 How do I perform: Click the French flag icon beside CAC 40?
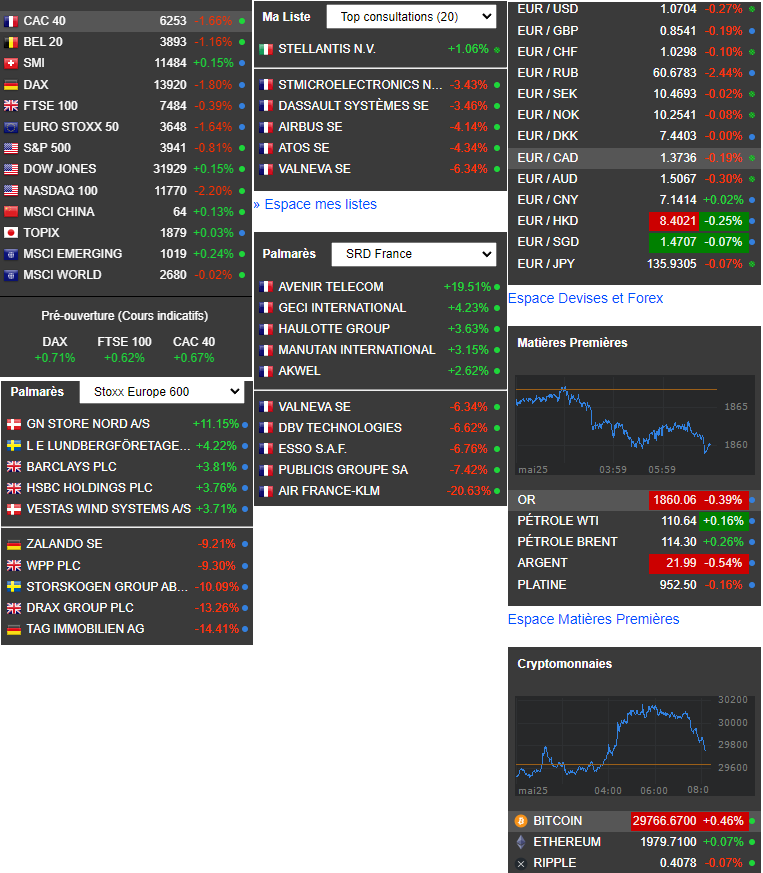click(11, 21)
